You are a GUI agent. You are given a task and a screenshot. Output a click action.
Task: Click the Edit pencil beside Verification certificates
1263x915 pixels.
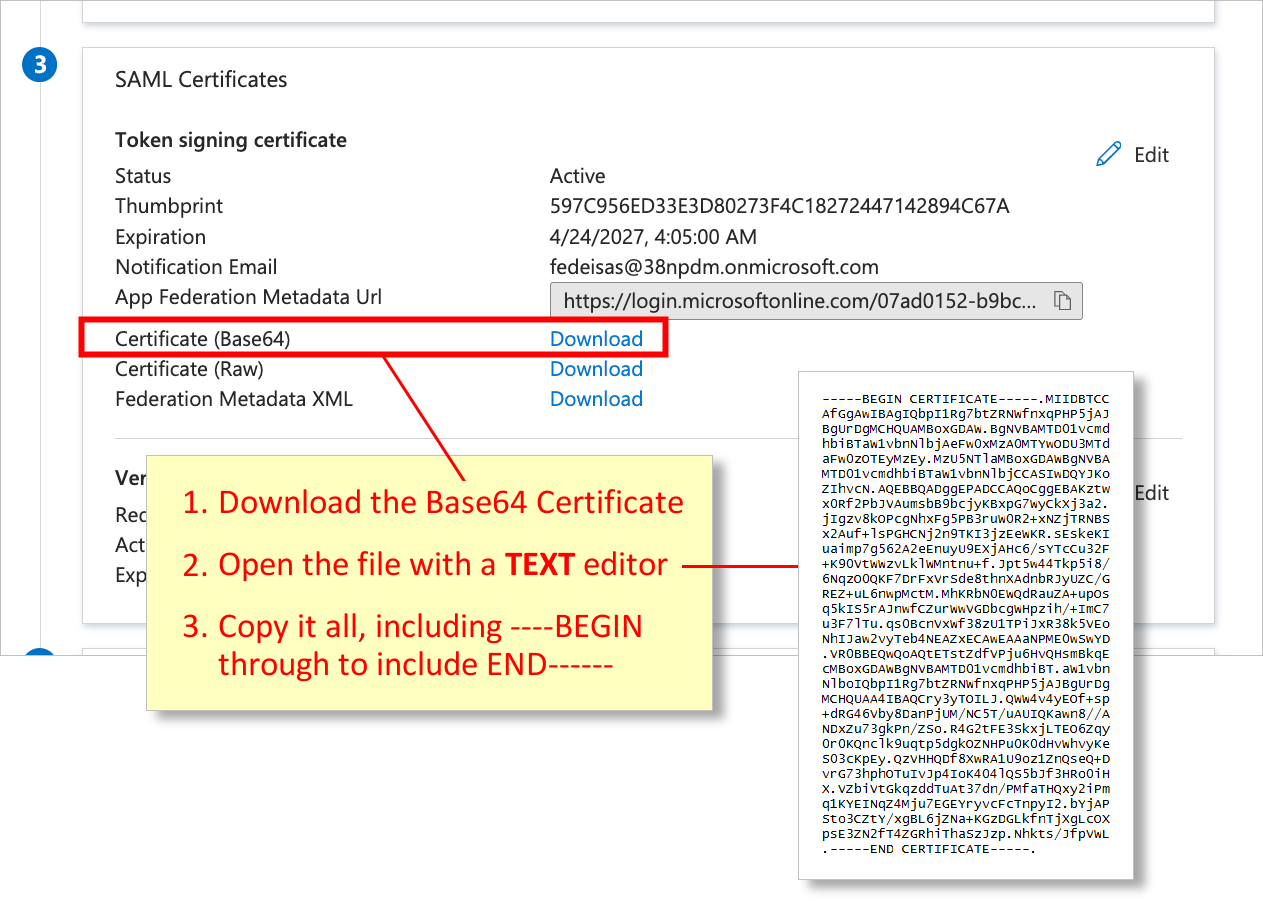click(x=1108, y=492)
